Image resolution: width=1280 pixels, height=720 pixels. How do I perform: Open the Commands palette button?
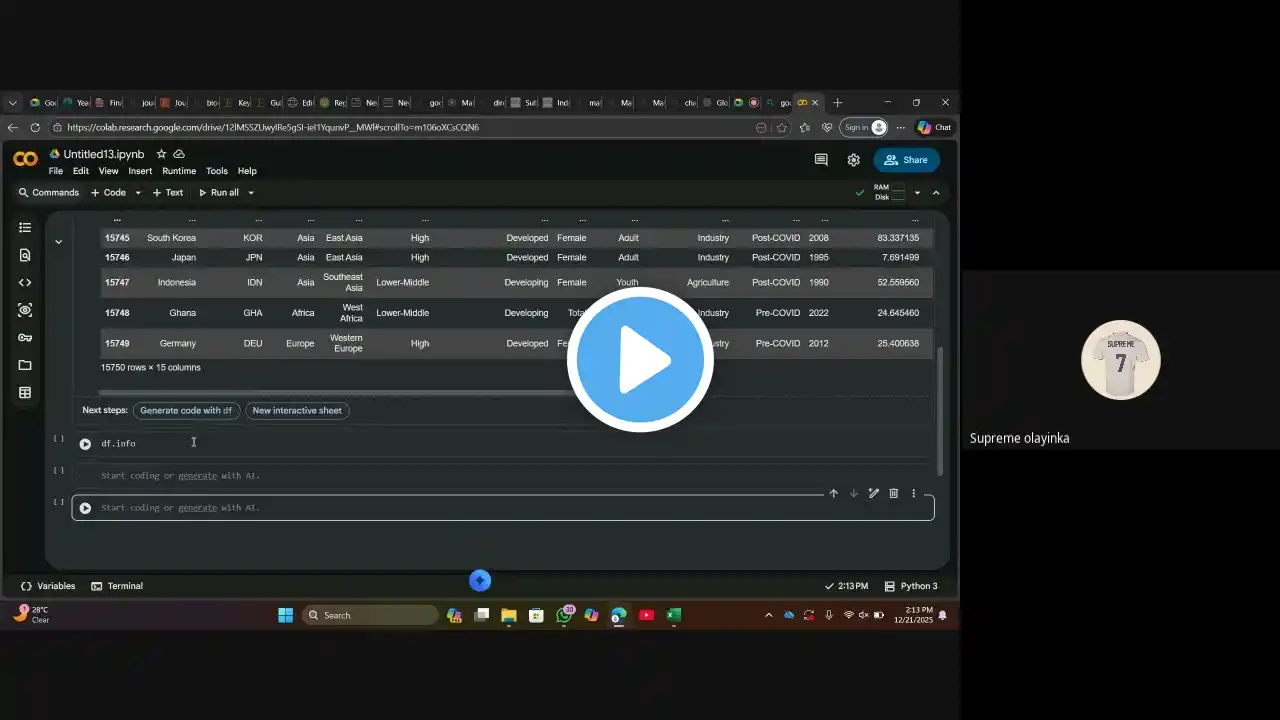pos(48,193)
